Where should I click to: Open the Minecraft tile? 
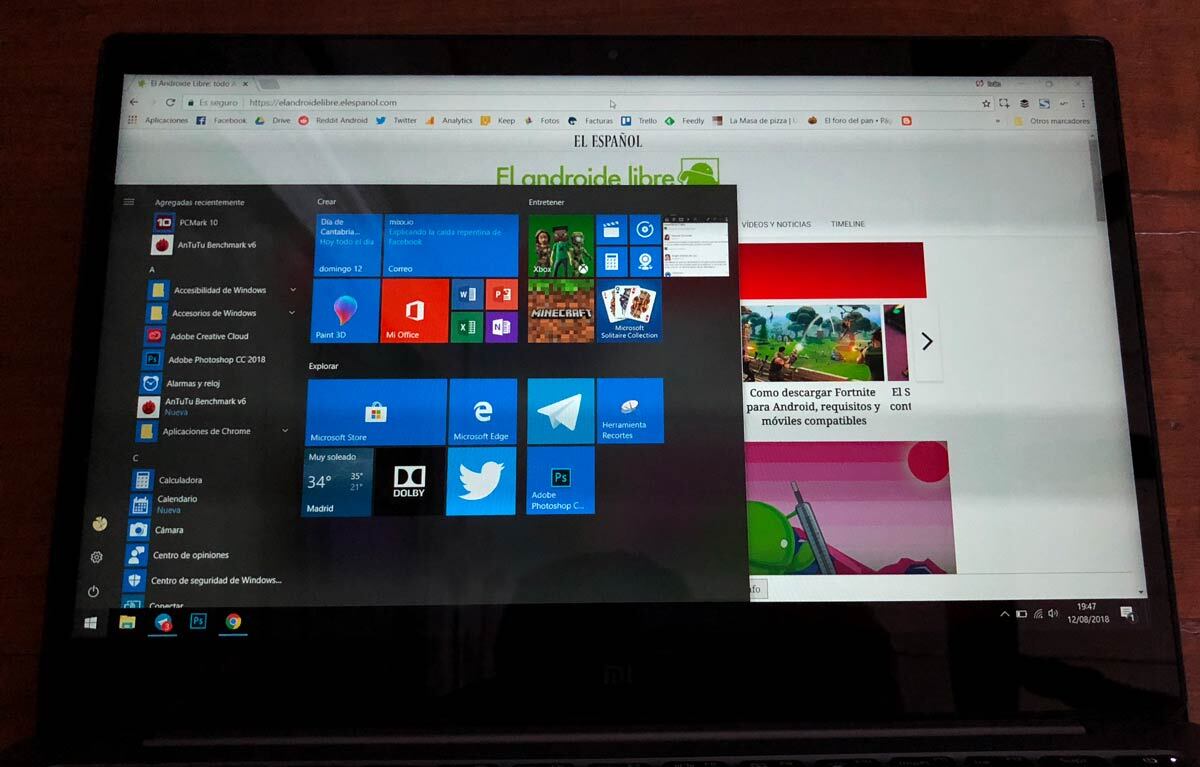(561, 310)
